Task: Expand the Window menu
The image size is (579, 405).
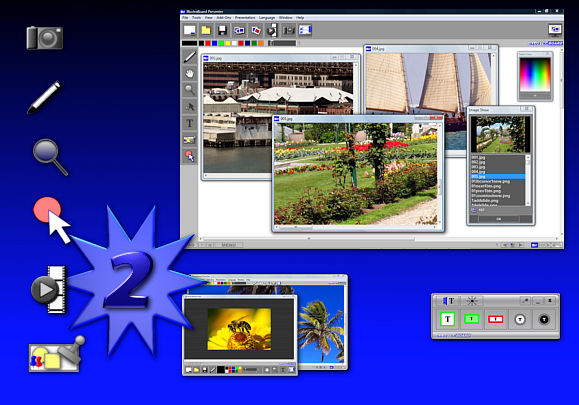Action: coord(285,18)
